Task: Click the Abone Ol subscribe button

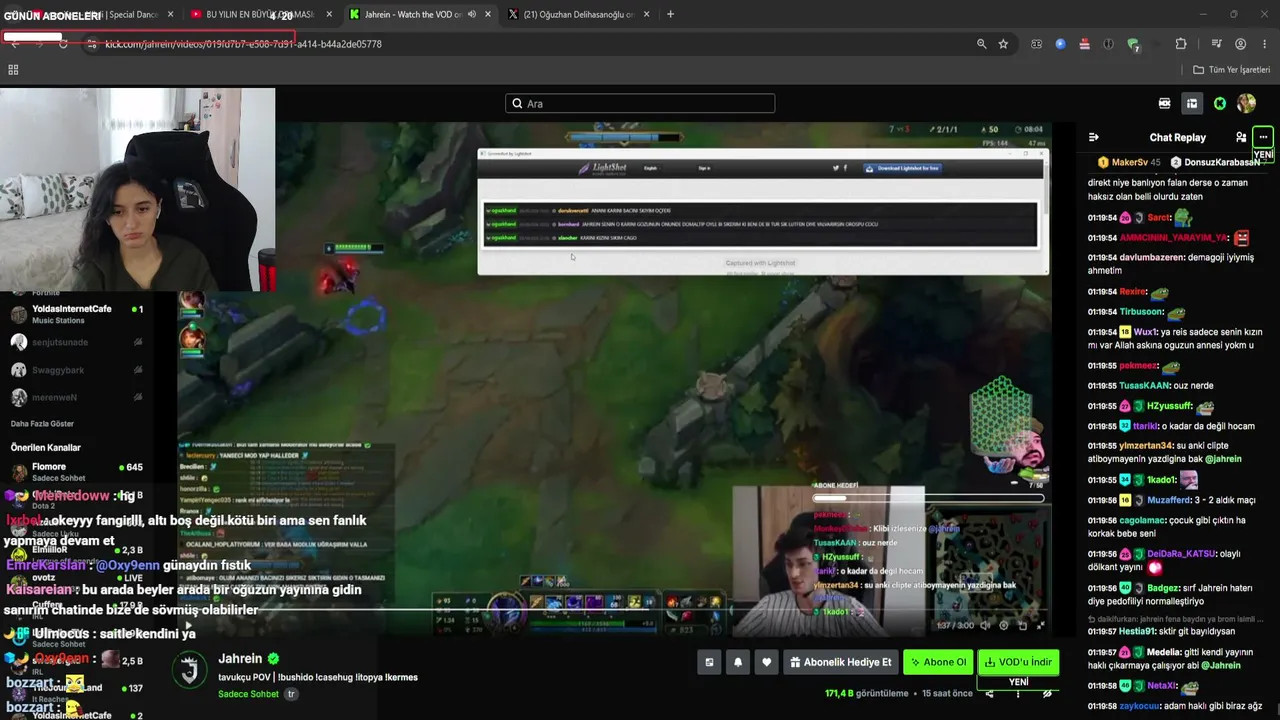Action: tap(938, 662)
